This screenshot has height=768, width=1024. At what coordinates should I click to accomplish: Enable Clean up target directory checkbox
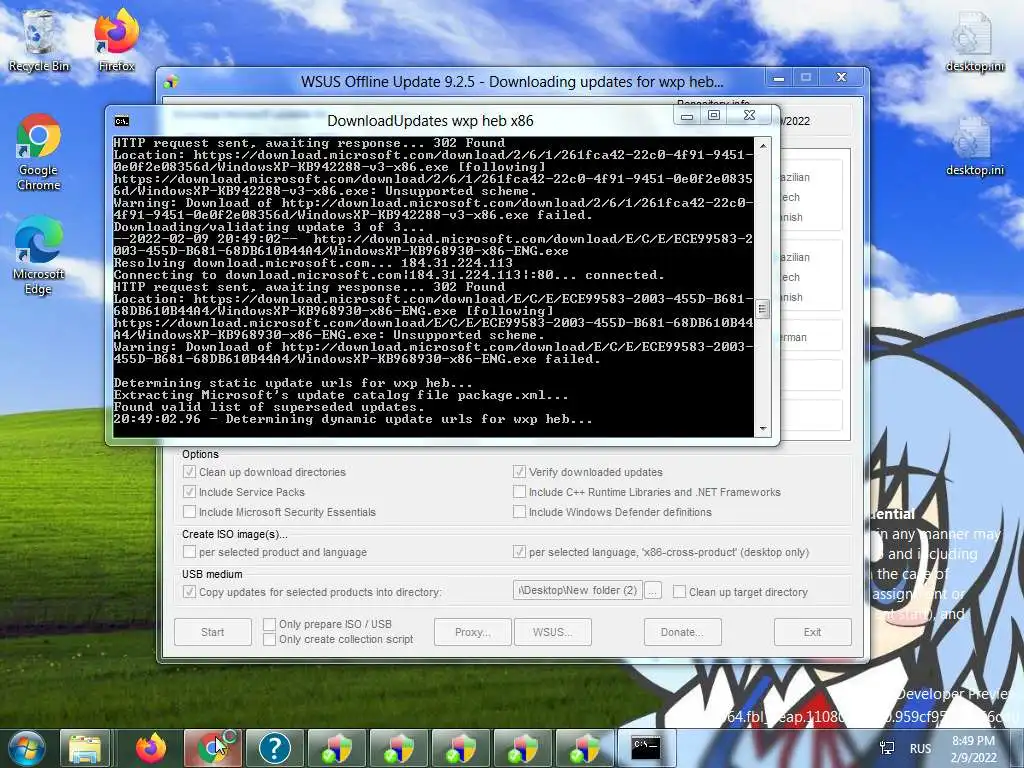(x=679, y=592)
